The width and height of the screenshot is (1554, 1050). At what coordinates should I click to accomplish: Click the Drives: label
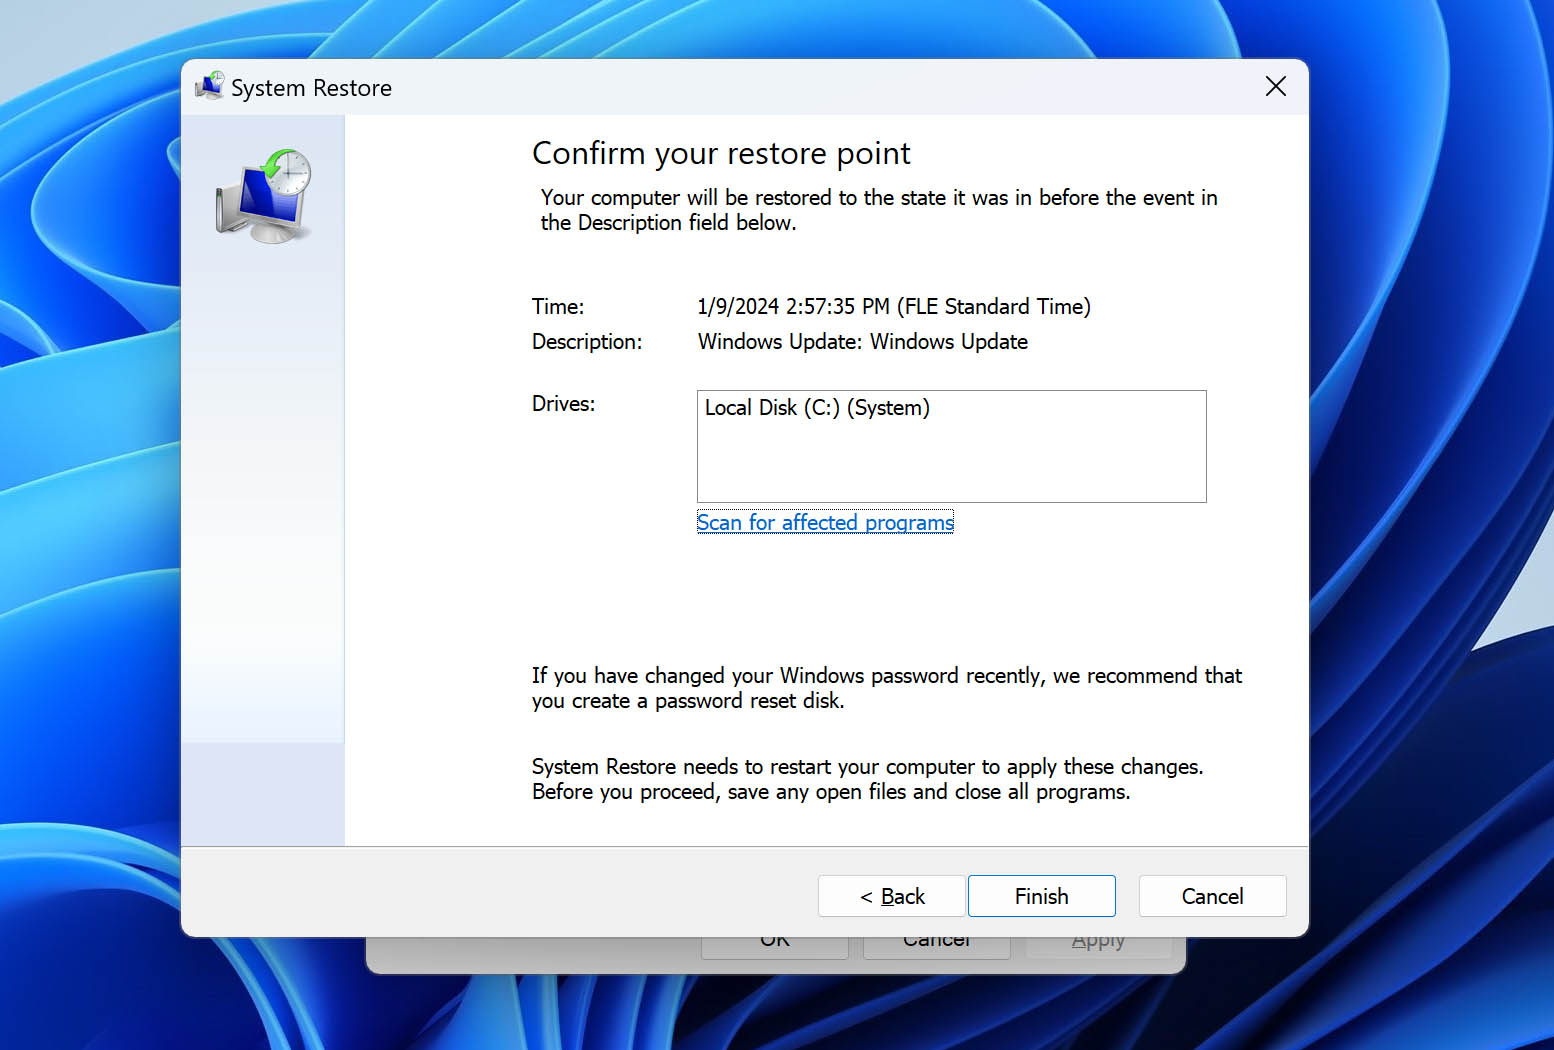point(563,403)
